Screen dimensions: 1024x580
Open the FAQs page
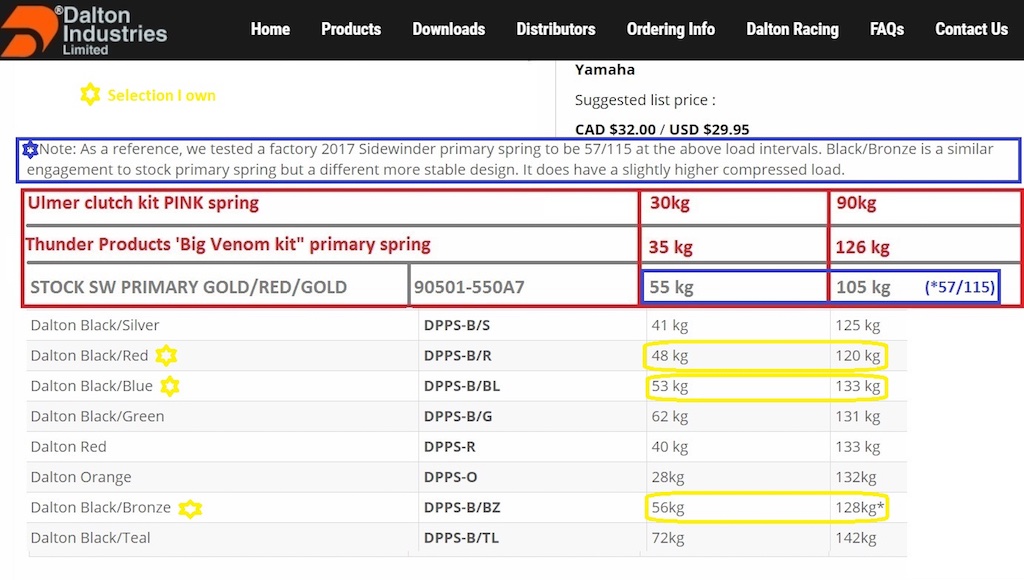887,29
